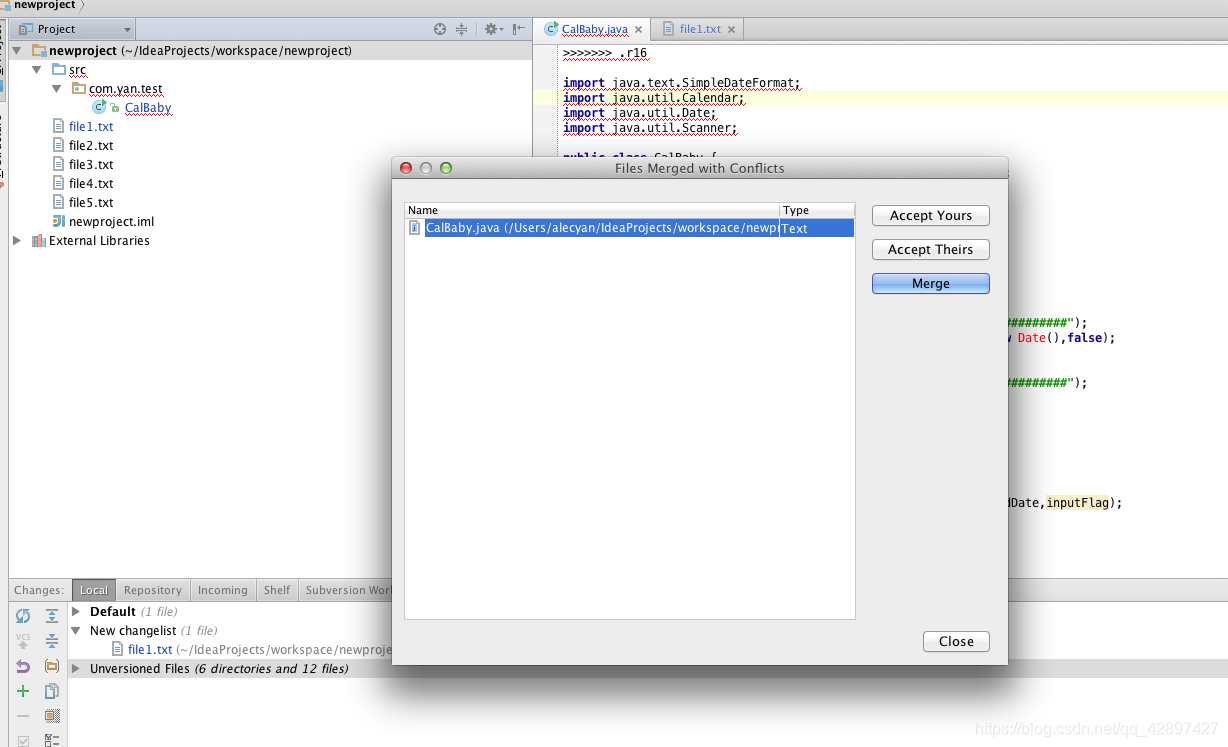The image size is (1228, 747).
Task: Click checklist icon in Changes toolbar
Action: click(x=52, y=740)
